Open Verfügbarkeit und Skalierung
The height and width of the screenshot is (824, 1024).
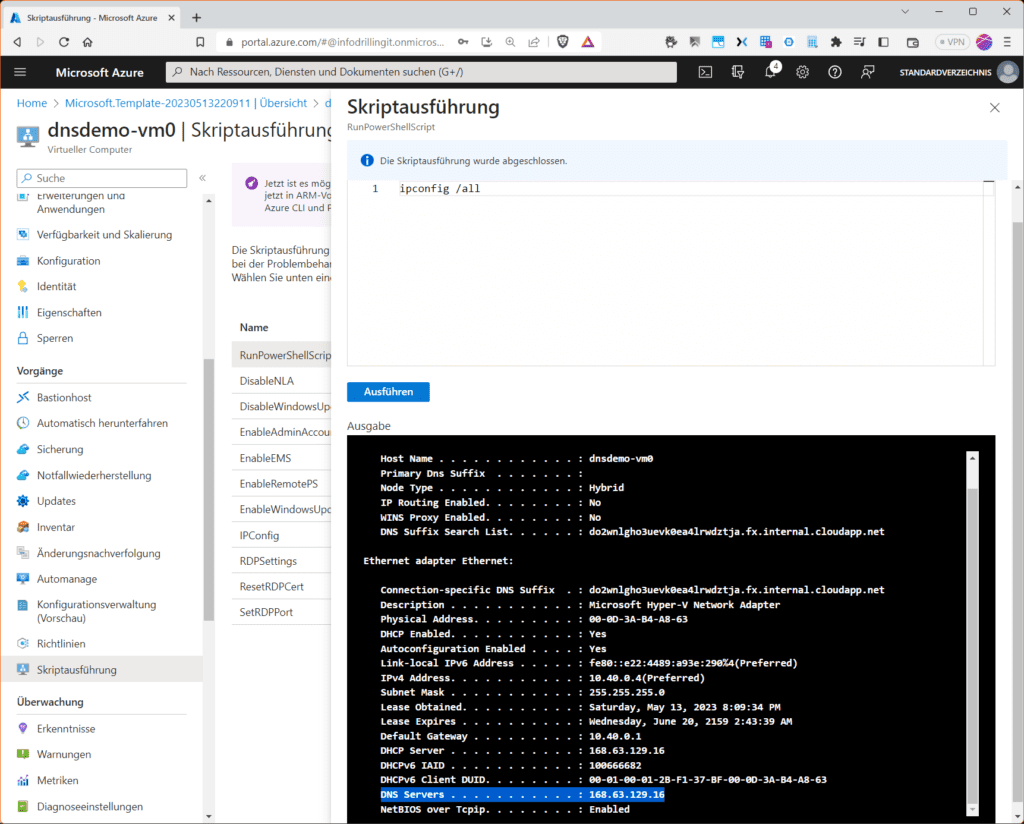click(104, 234)
